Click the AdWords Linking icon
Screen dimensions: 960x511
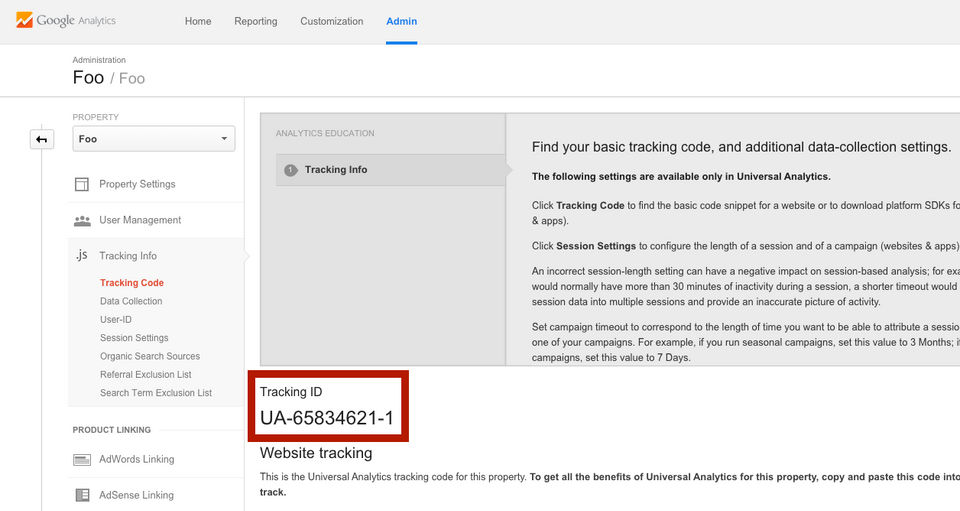point(82,460)
